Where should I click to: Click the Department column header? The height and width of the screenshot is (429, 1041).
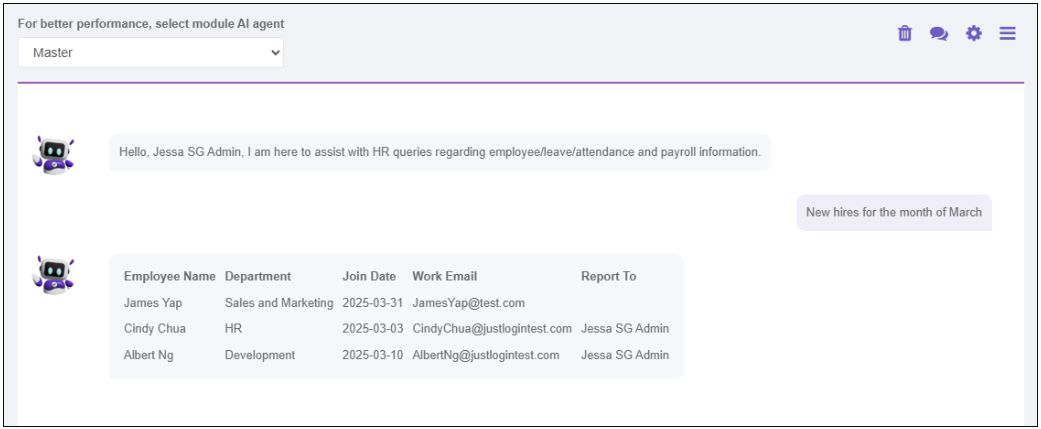258,276
